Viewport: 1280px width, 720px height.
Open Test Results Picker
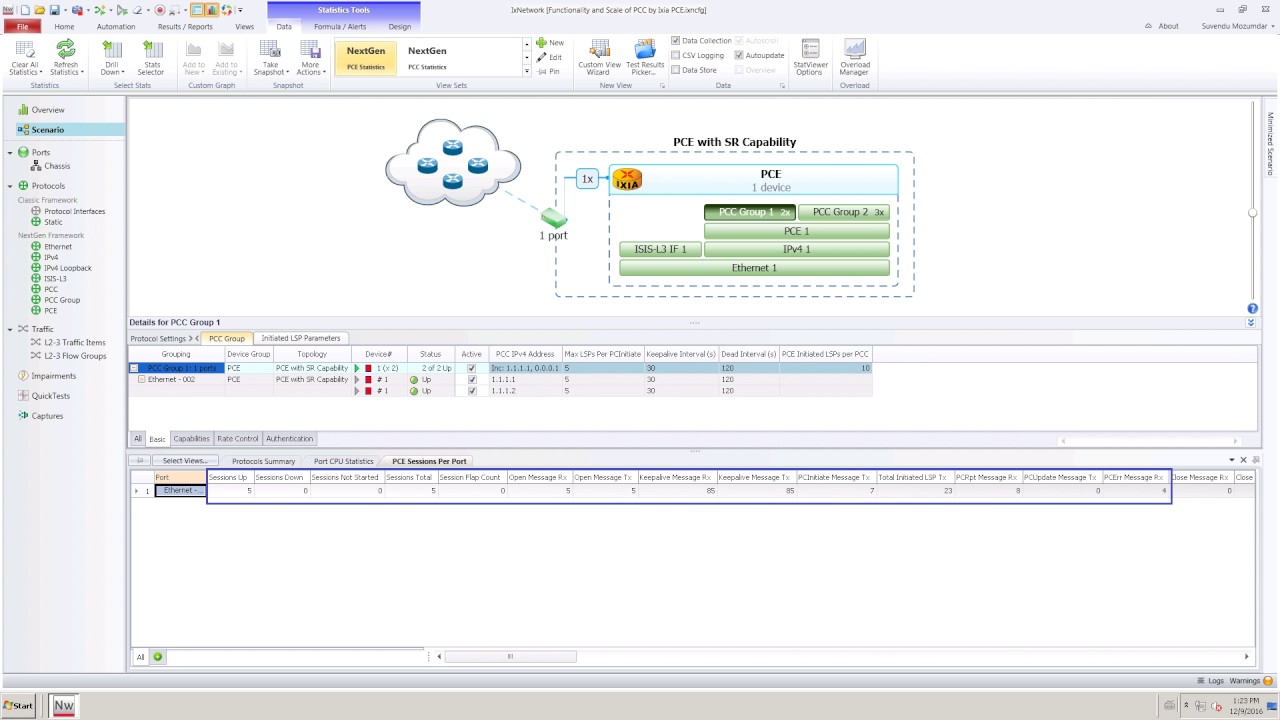[x=645, y=58]
